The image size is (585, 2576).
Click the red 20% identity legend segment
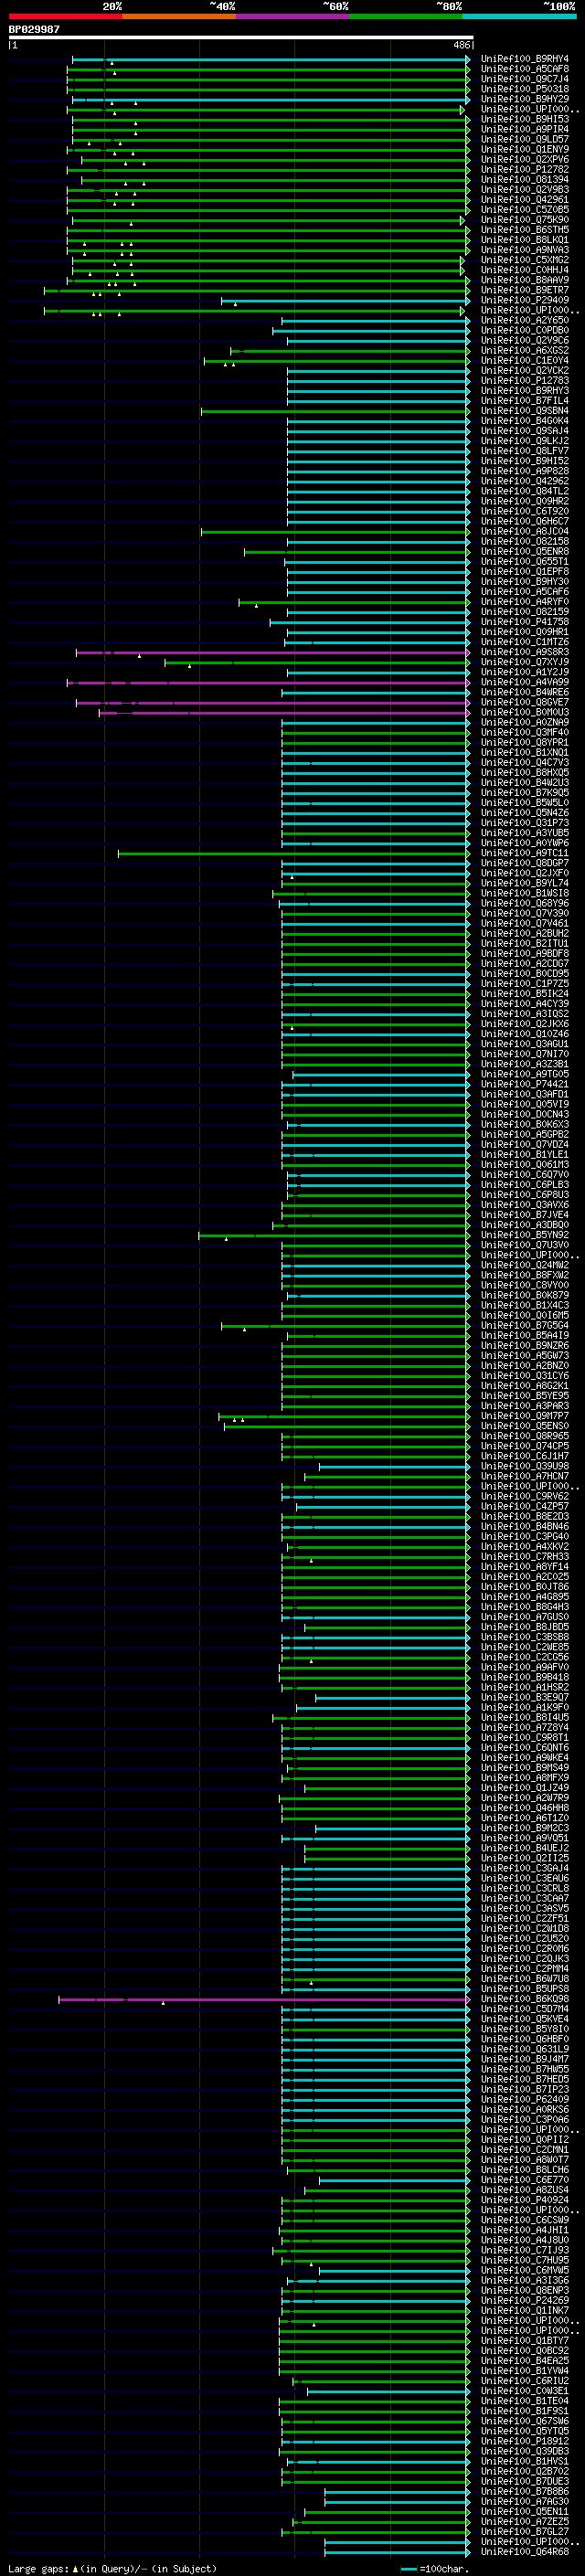(x=65, y=16)
